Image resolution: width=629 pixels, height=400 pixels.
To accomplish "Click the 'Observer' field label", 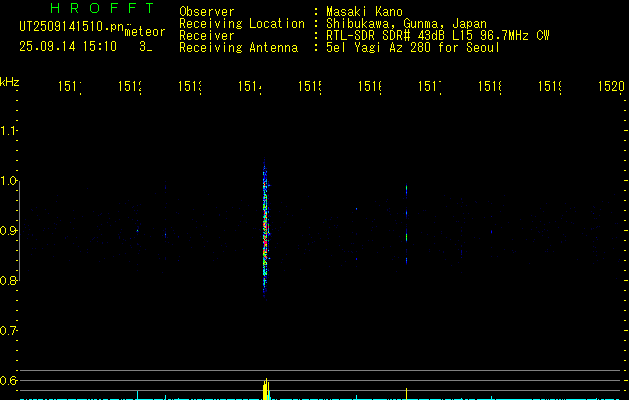I will [207, 11].
